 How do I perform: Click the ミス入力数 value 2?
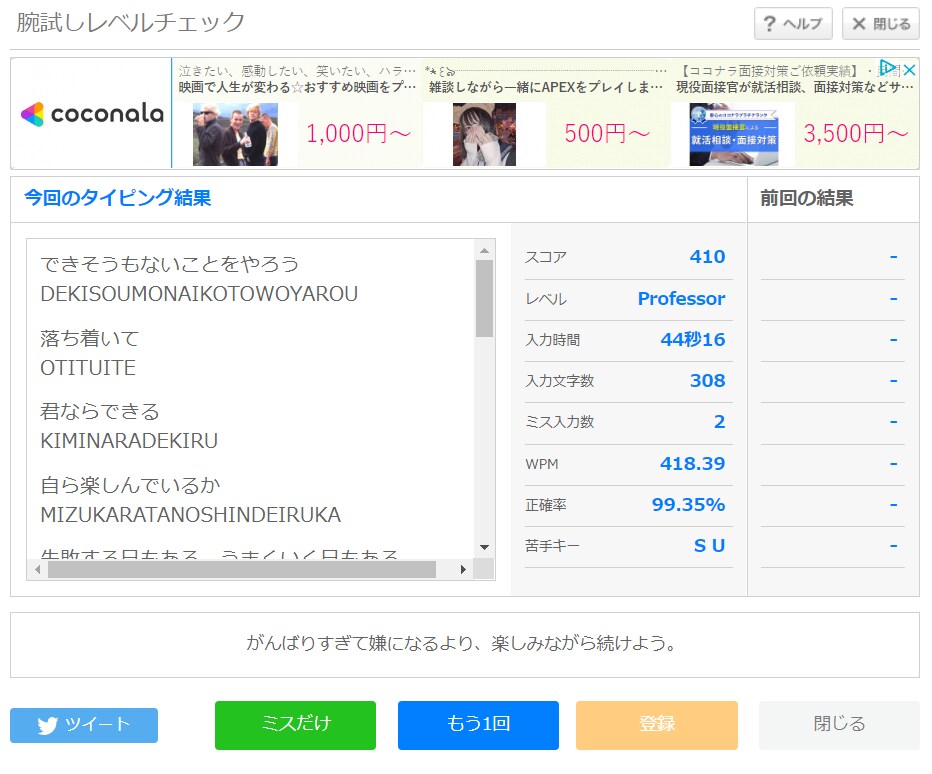(719, 421)
